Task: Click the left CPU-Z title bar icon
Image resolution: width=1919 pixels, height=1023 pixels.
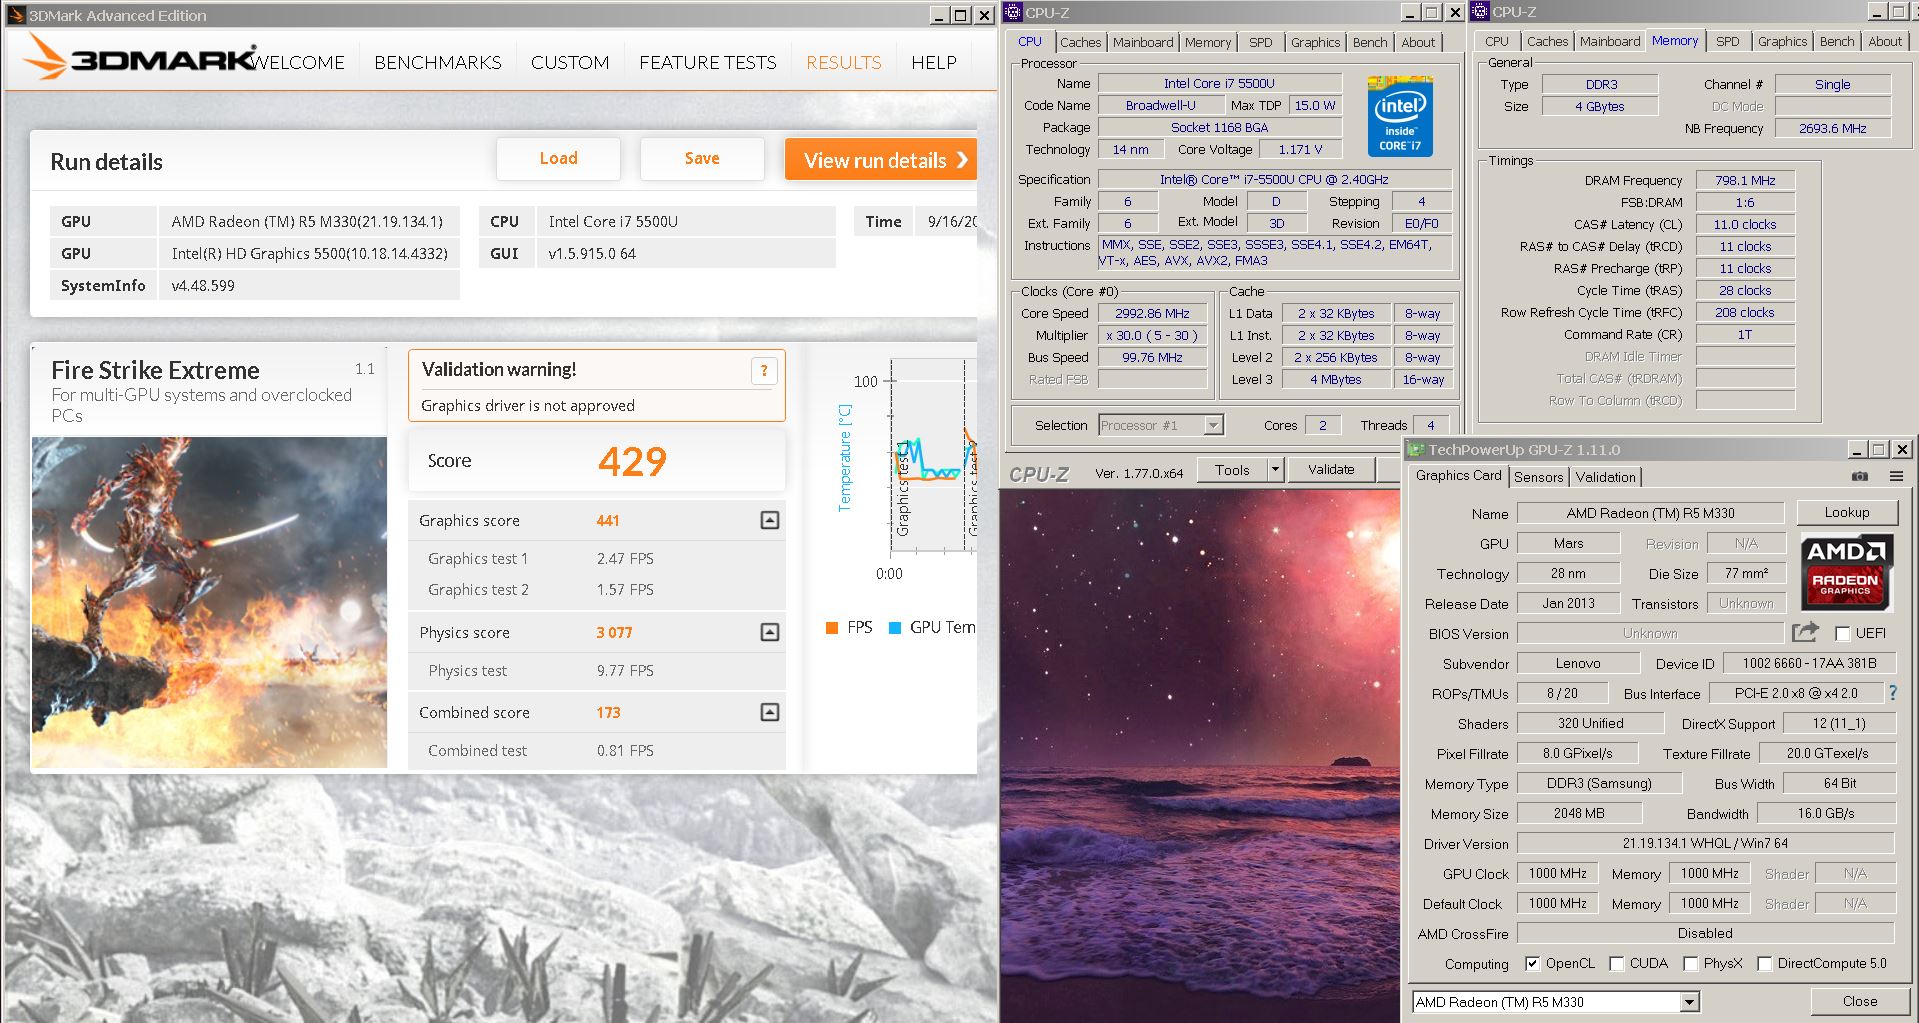Action: click(1013, 12)
